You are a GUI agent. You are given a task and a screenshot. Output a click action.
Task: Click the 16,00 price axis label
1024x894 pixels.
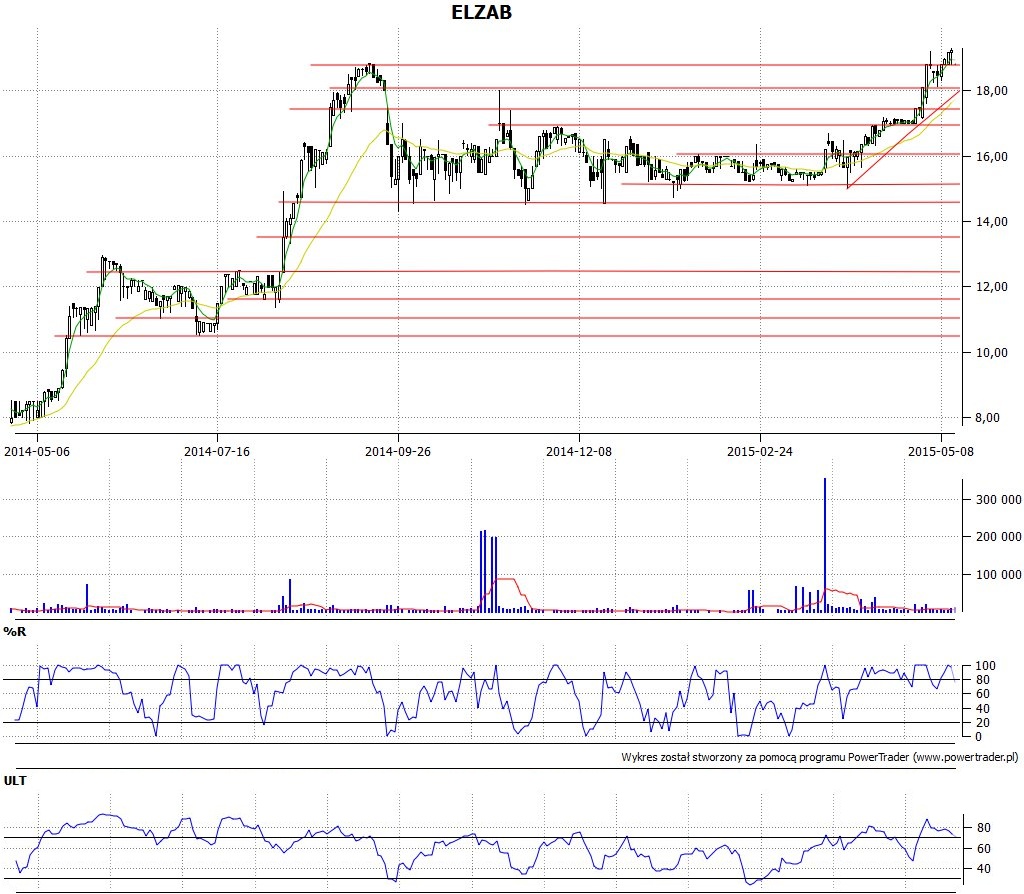(x=991, y=157)
